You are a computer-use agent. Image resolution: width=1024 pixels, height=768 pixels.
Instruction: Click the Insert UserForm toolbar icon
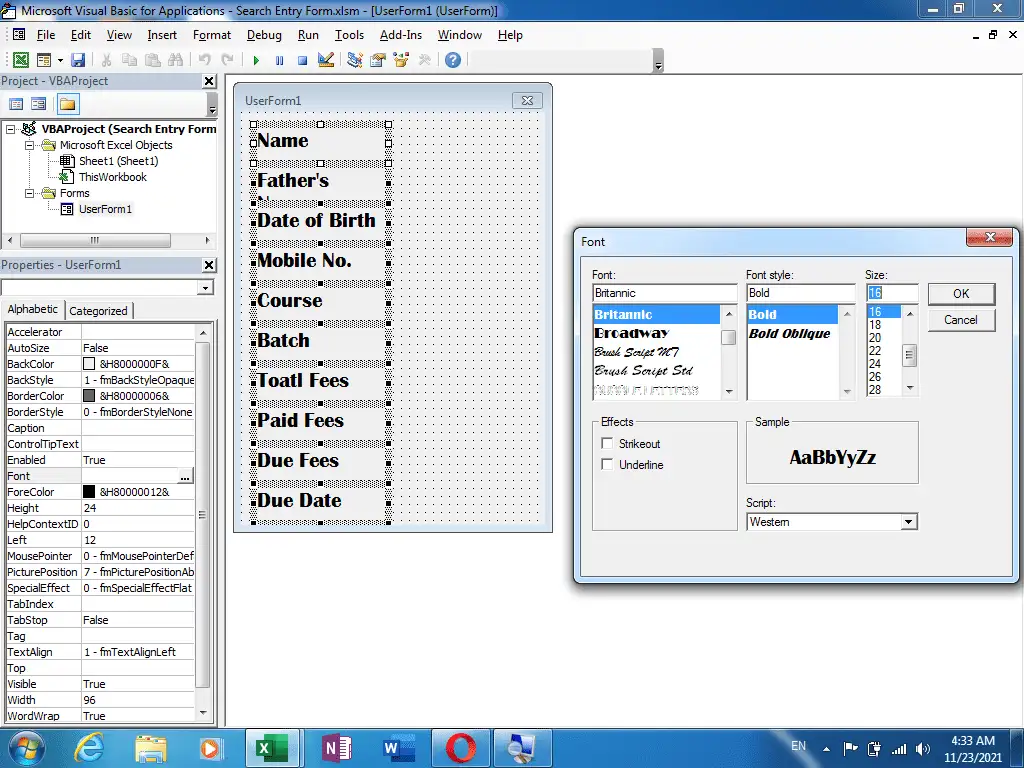44,60
